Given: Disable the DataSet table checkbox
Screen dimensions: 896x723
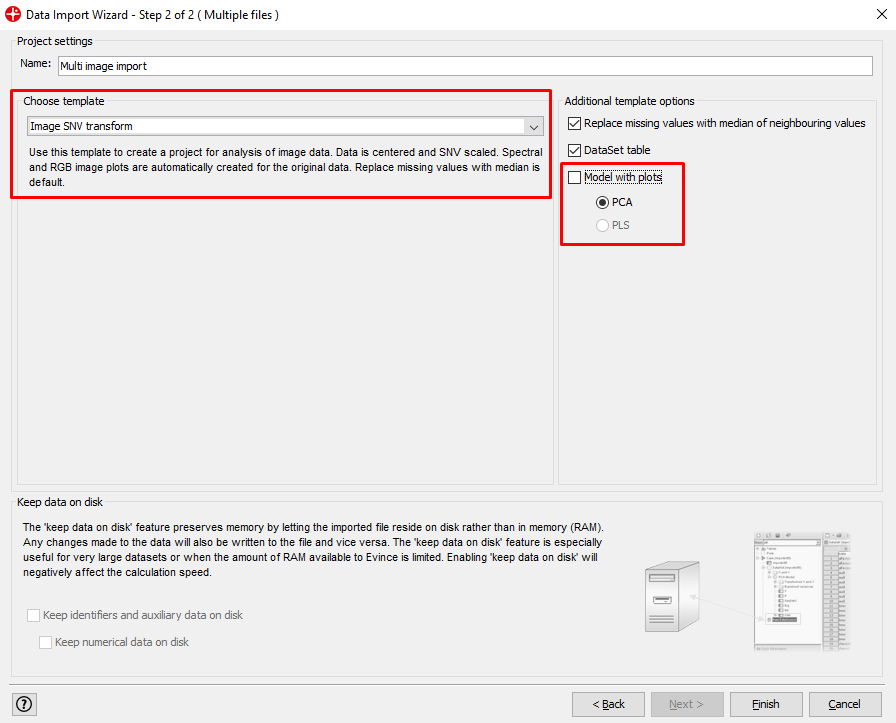Looking at the screenshot, I should click(x=574, y=150).
